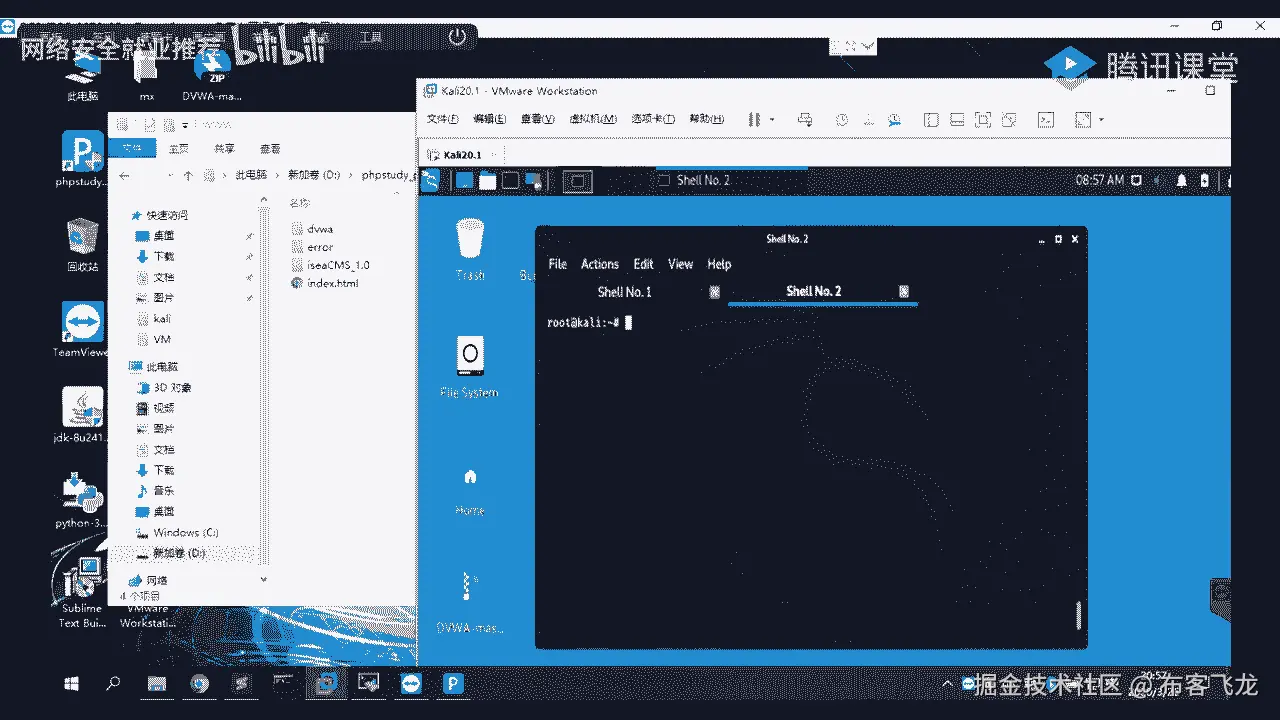Open VMware snapshot manager icon
The width and height of the screenshot is (1280, 720).
tap(894, 120)
